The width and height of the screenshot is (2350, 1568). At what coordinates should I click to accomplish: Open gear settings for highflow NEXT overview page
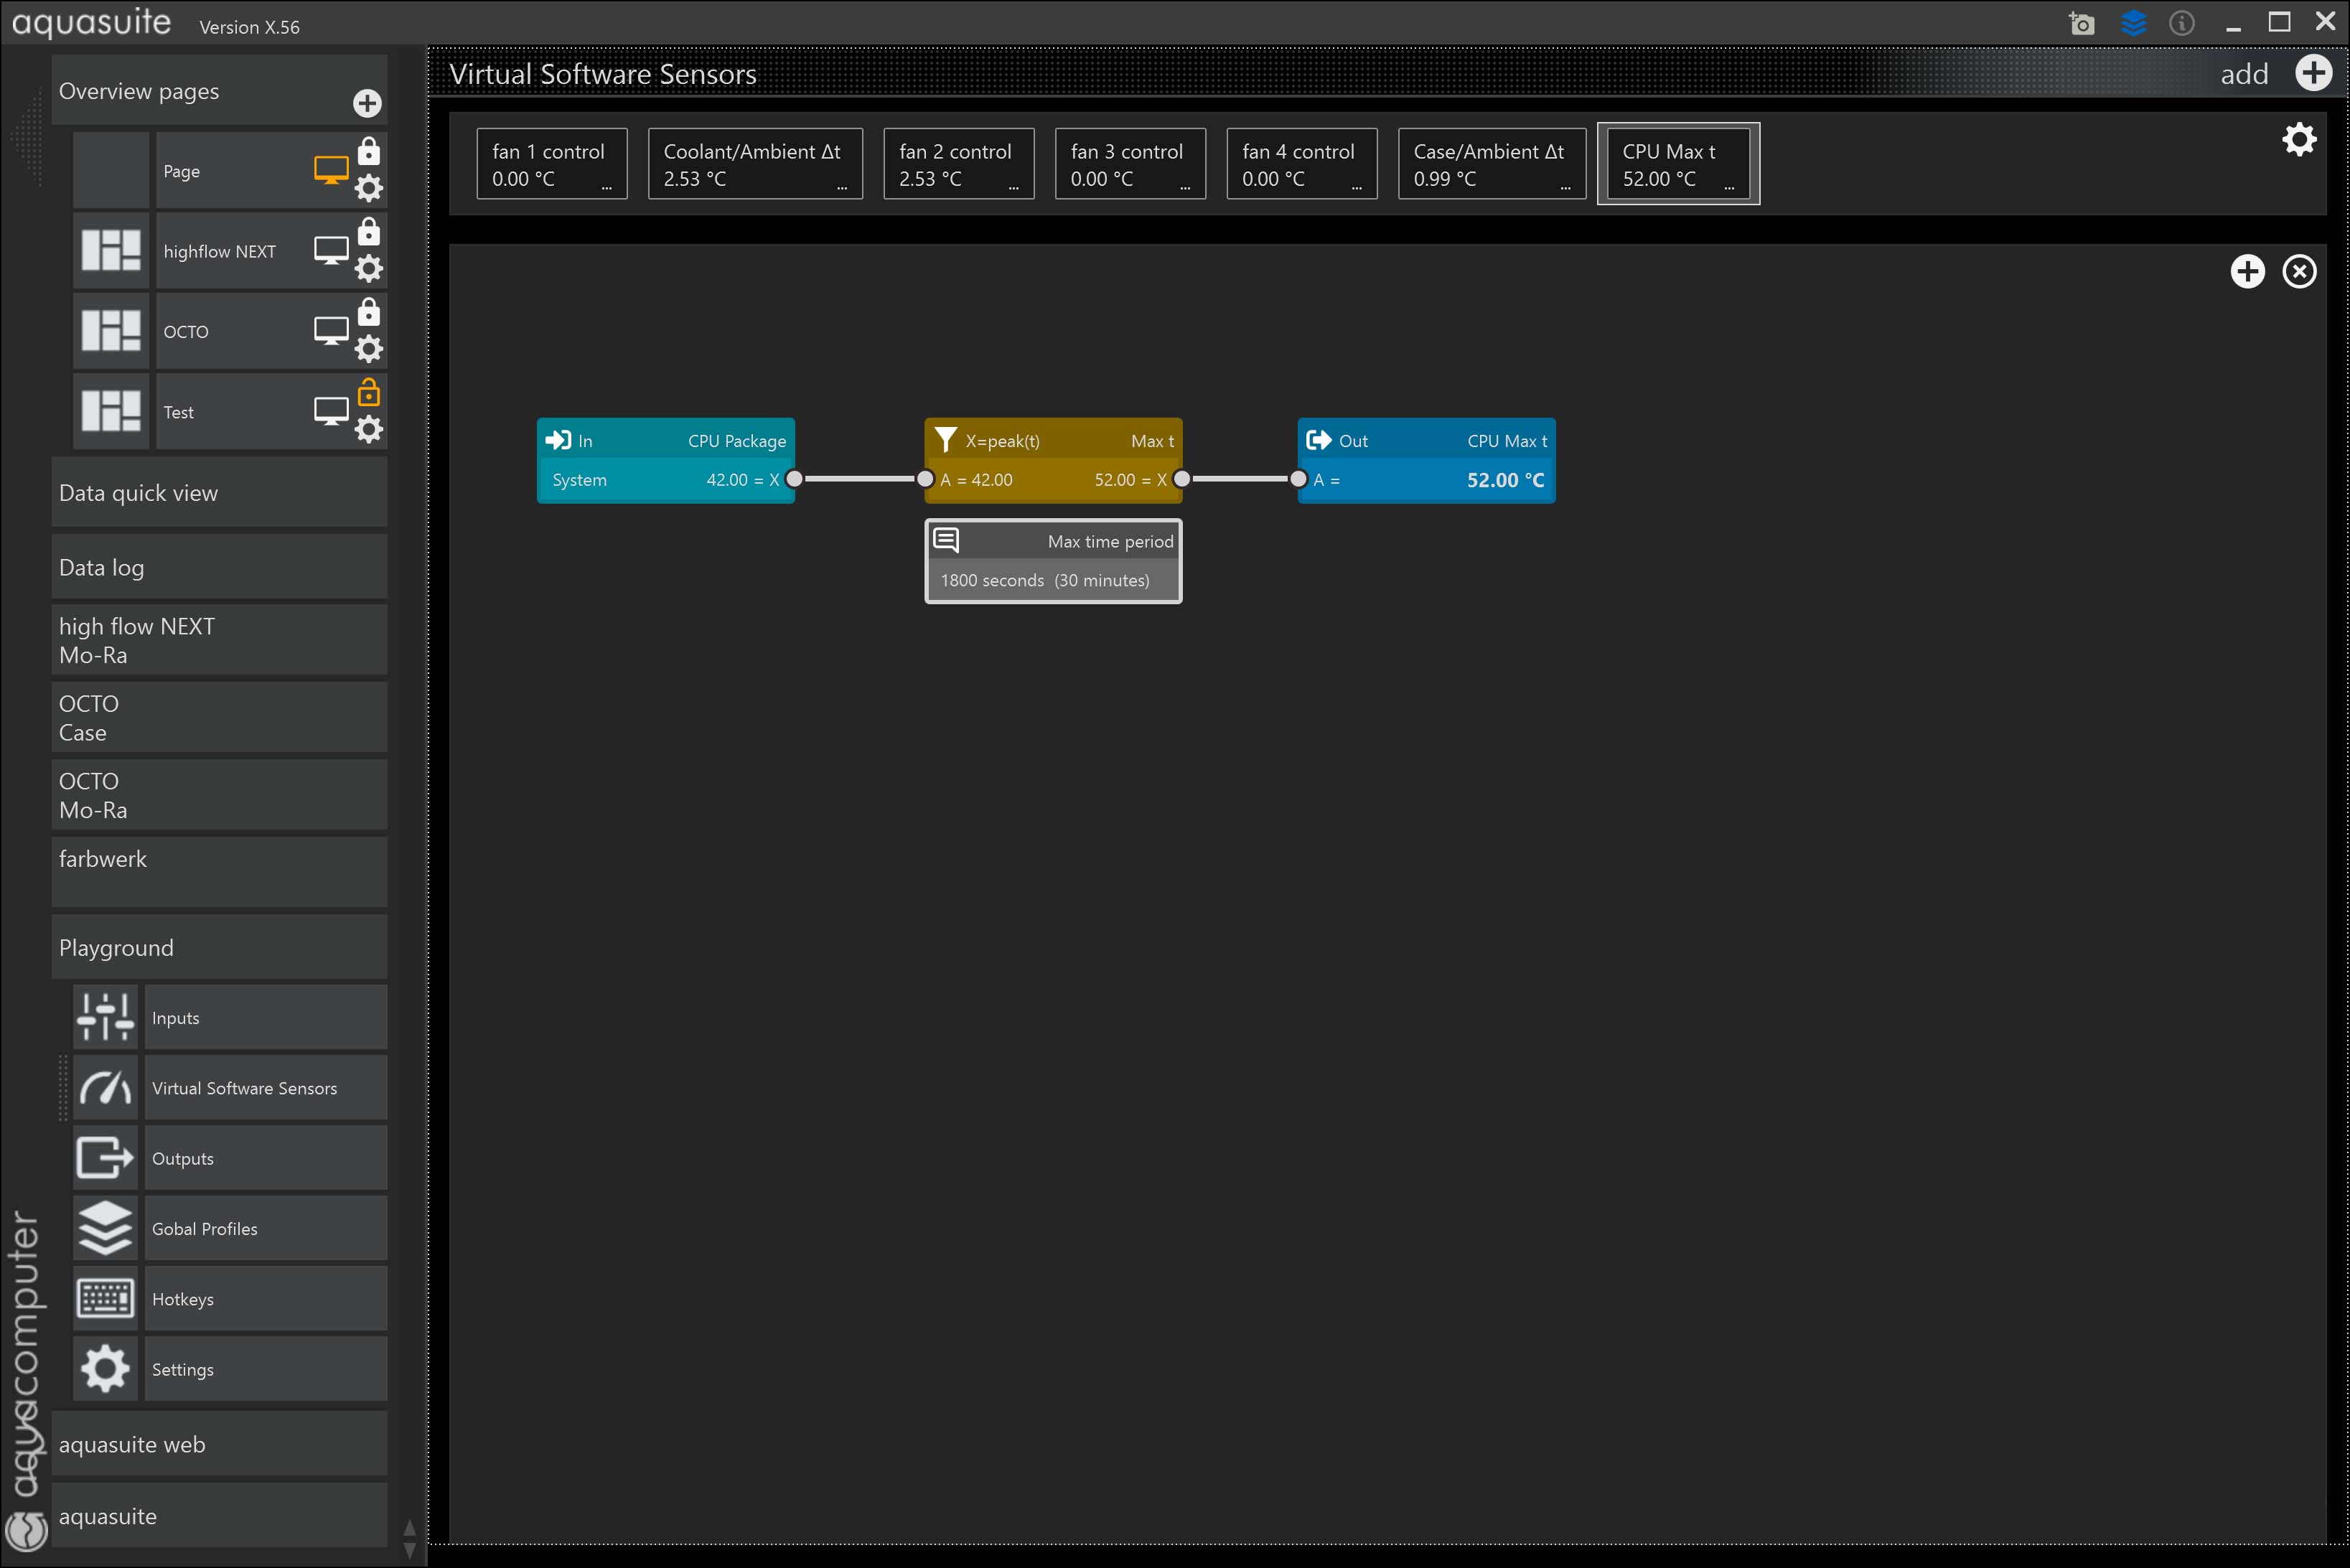[369, 268]
